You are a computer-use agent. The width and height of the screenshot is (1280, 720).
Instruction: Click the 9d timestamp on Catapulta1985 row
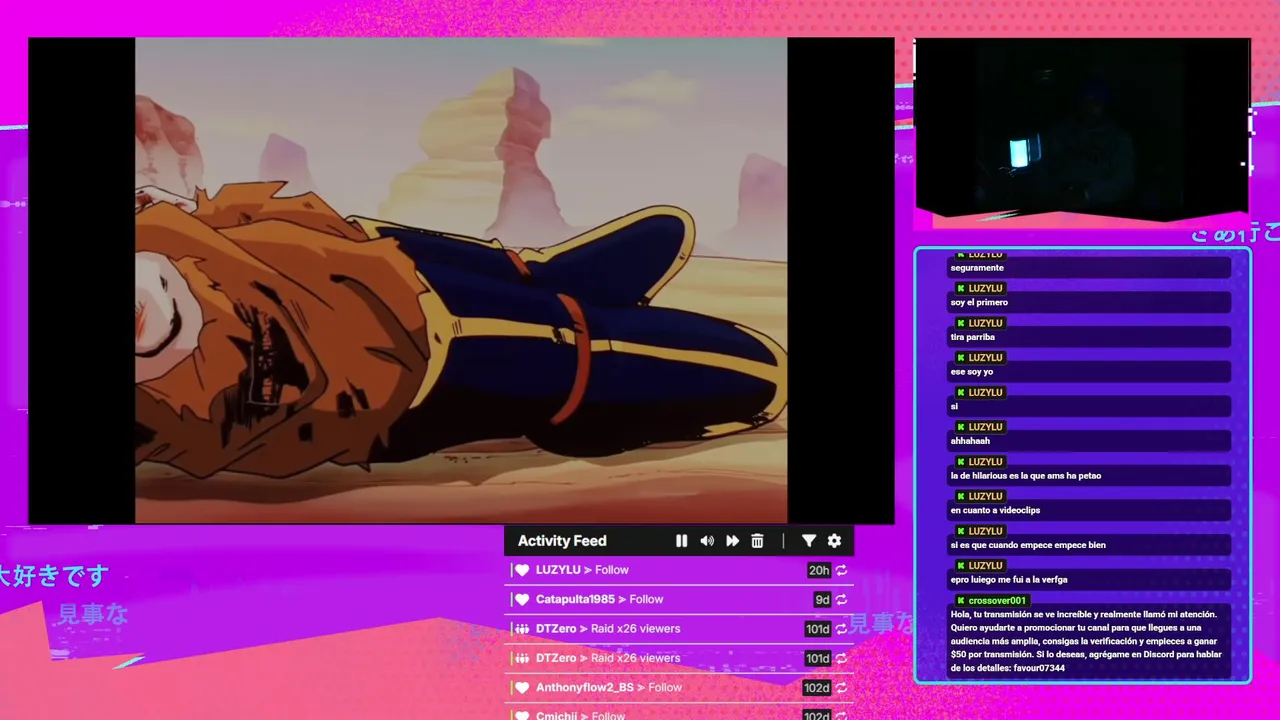point(822,600)
